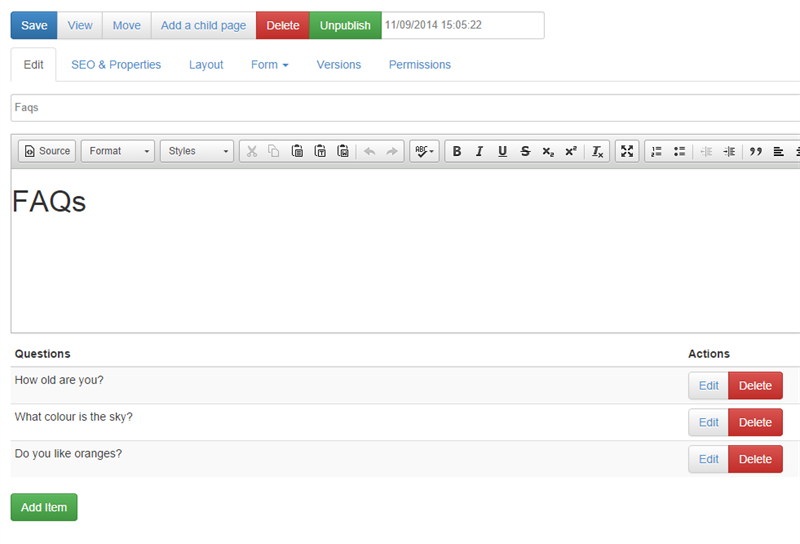The height and width of the screenshot is (544, 800).
Task: Insert a block quote
Action: tap(755, 151)
